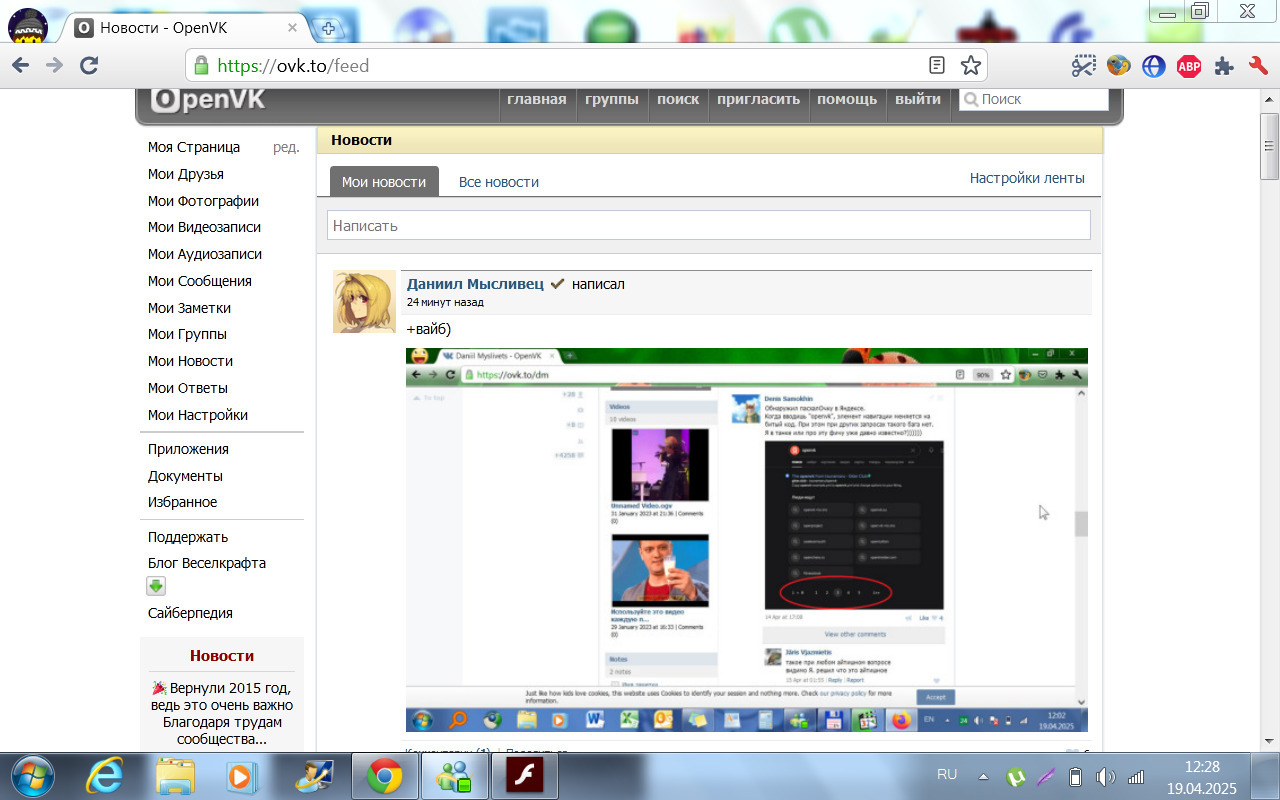Switch to Chrome in the taskbar
The width and height of the screenshot is (1280, 800).
[385, 776]
